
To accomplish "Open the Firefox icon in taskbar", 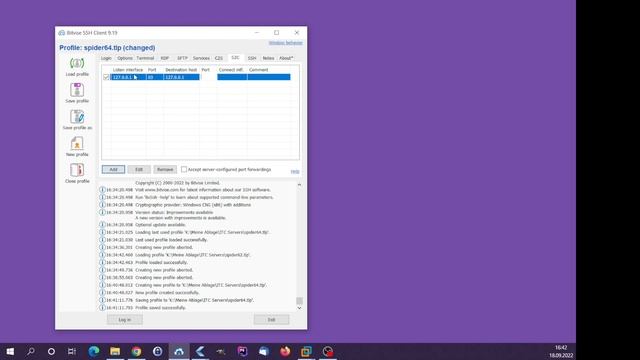I will [x=285, y=351].
